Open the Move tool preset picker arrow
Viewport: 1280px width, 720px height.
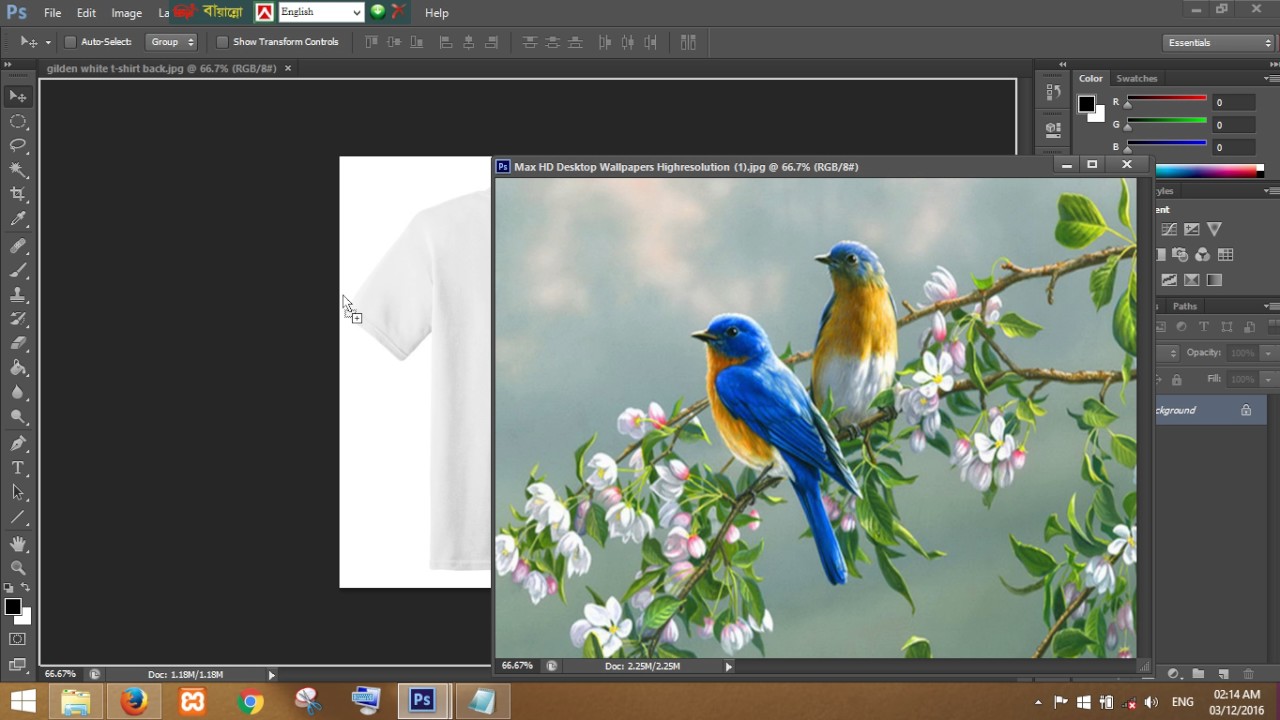48,42
